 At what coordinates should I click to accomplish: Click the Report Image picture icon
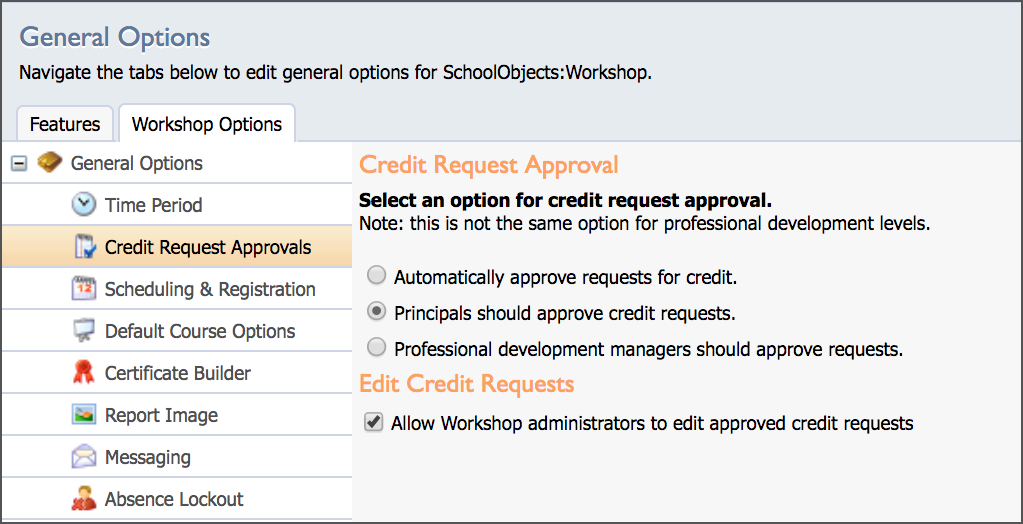pos(84,415)
